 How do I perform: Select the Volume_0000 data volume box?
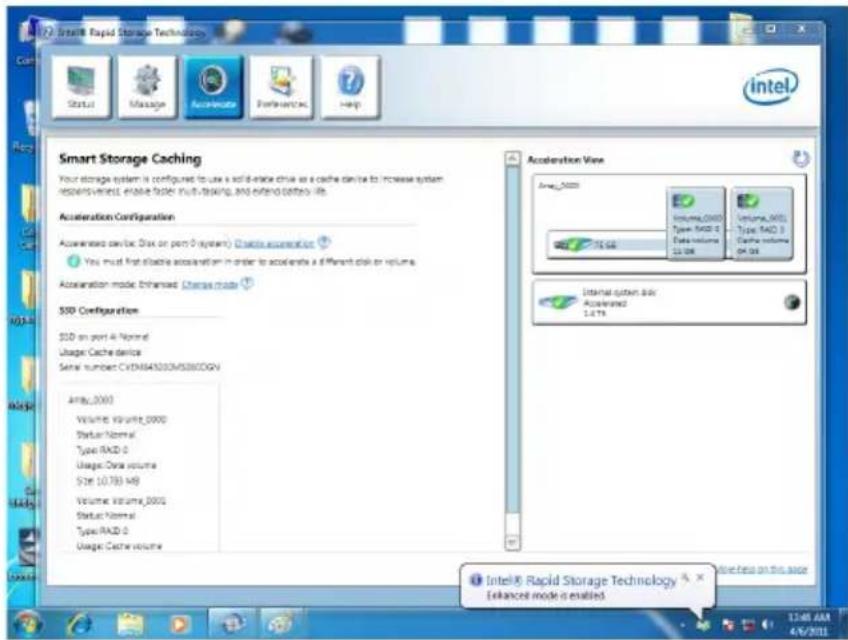point(696,223)
